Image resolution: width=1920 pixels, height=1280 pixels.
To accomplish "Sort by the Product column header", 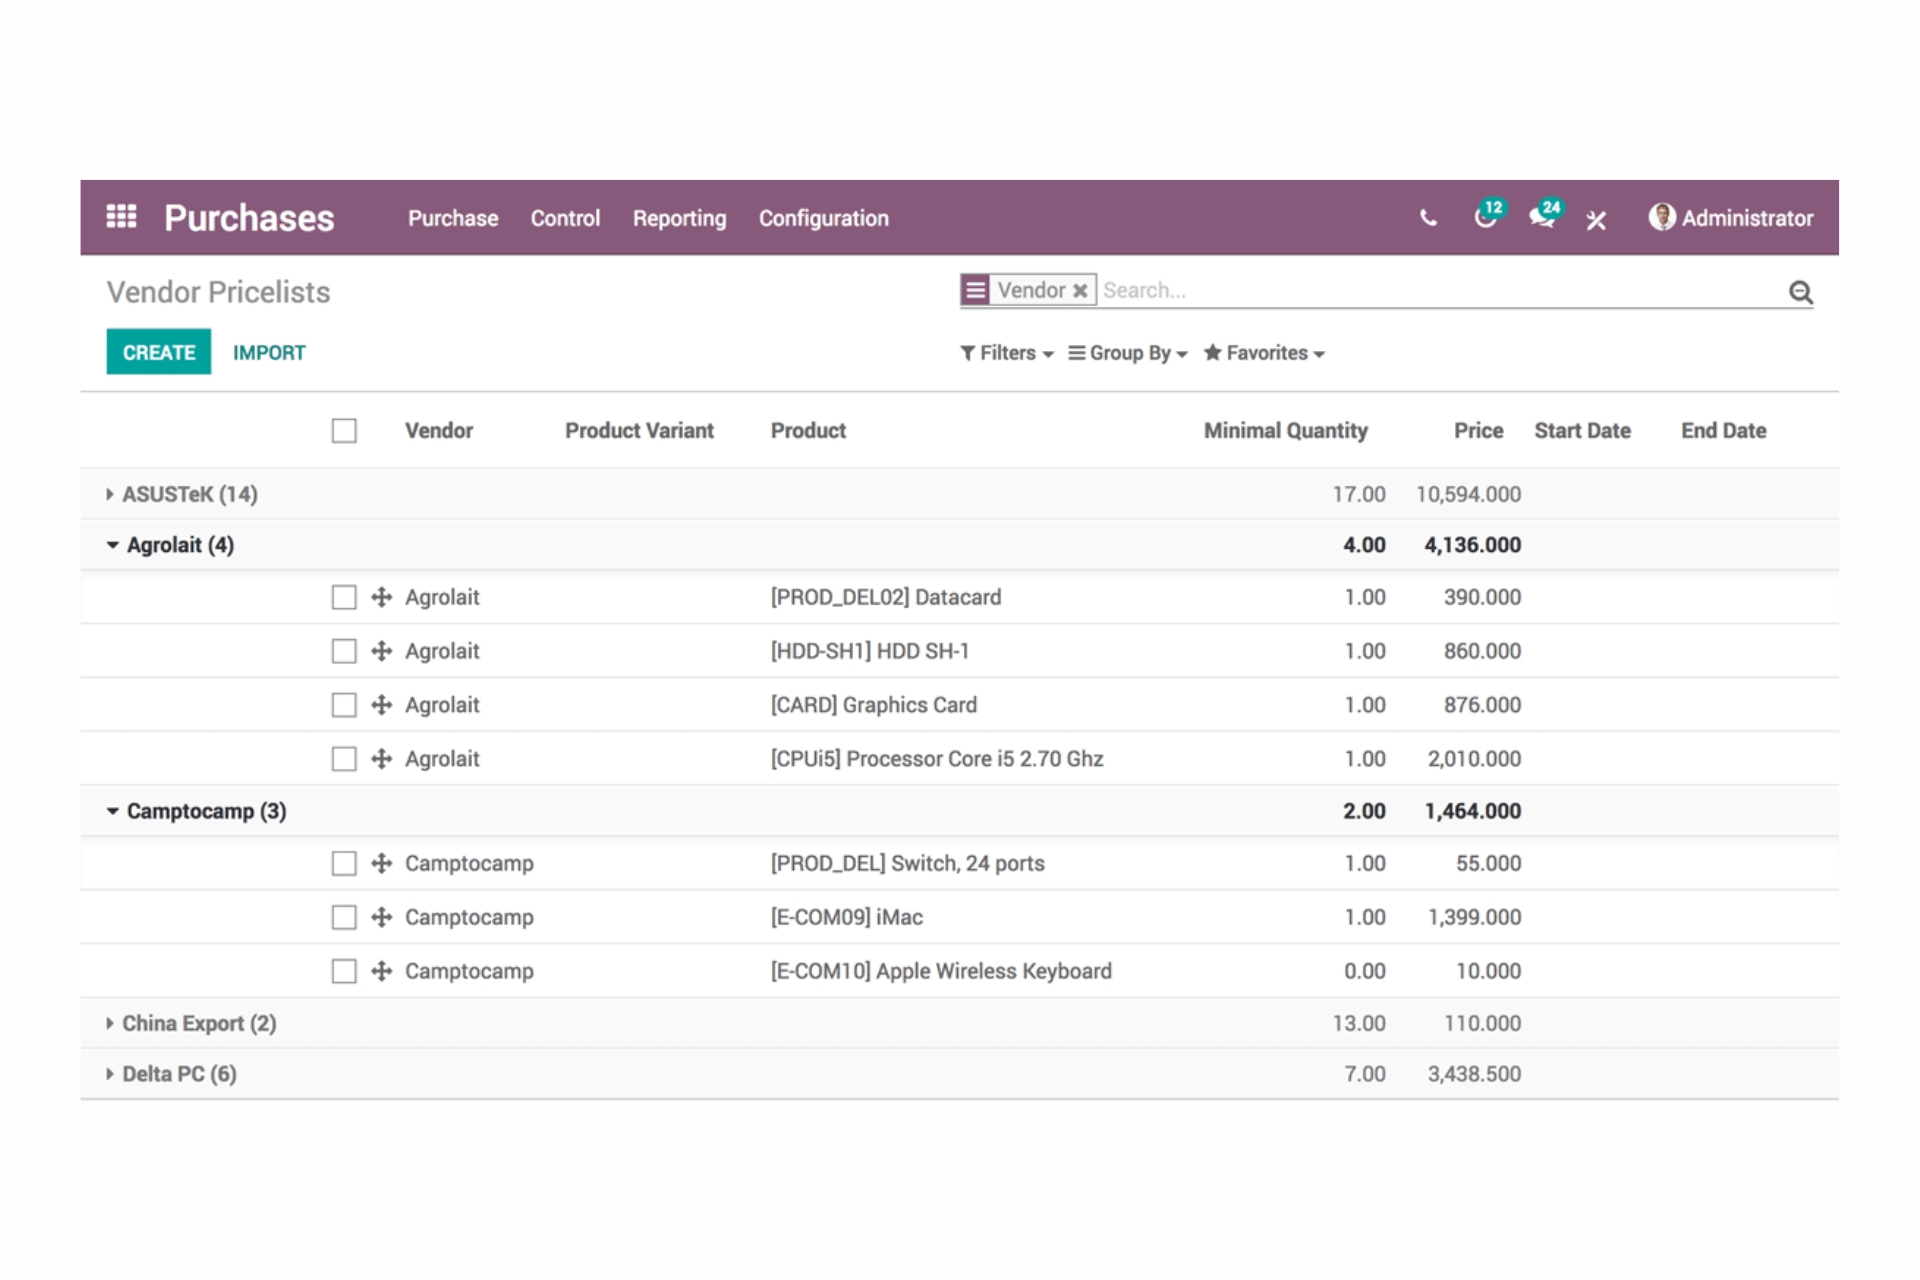I will [x=808, y=431].
